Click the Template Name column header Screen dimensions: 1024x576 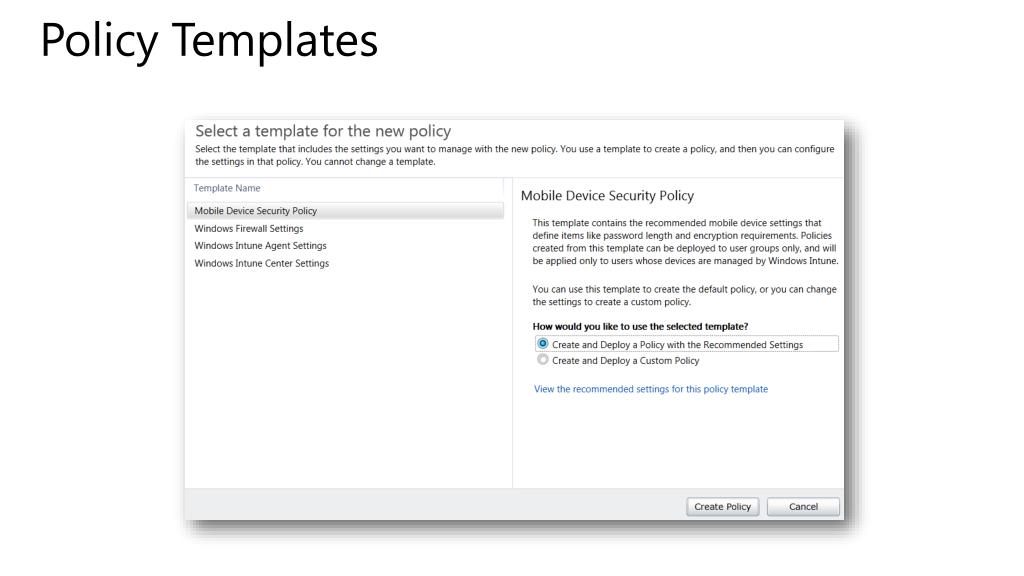click(227, 188)
